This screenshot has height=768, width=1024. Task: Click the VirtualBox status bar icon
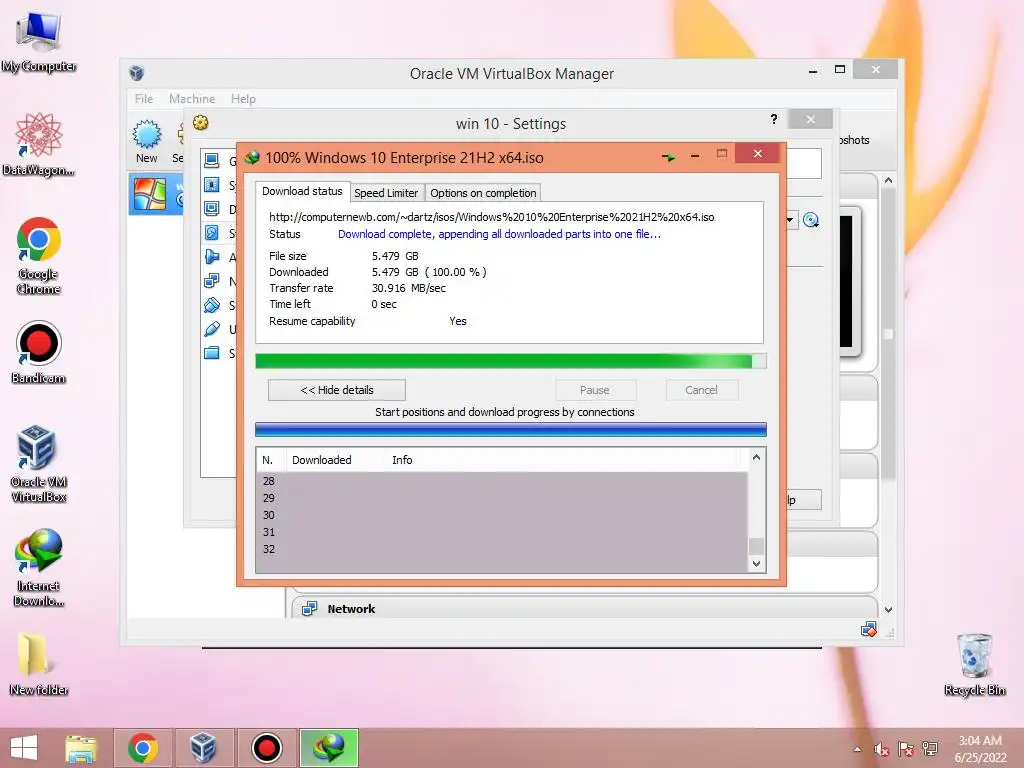pyautogui.click(x=869, y=630)
